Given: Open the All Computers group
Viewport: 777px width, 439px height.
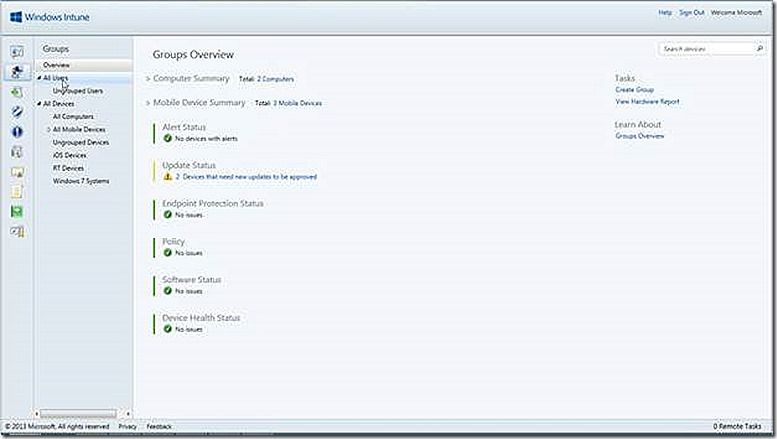Looking at the screenshot, I should pos(73,116).
